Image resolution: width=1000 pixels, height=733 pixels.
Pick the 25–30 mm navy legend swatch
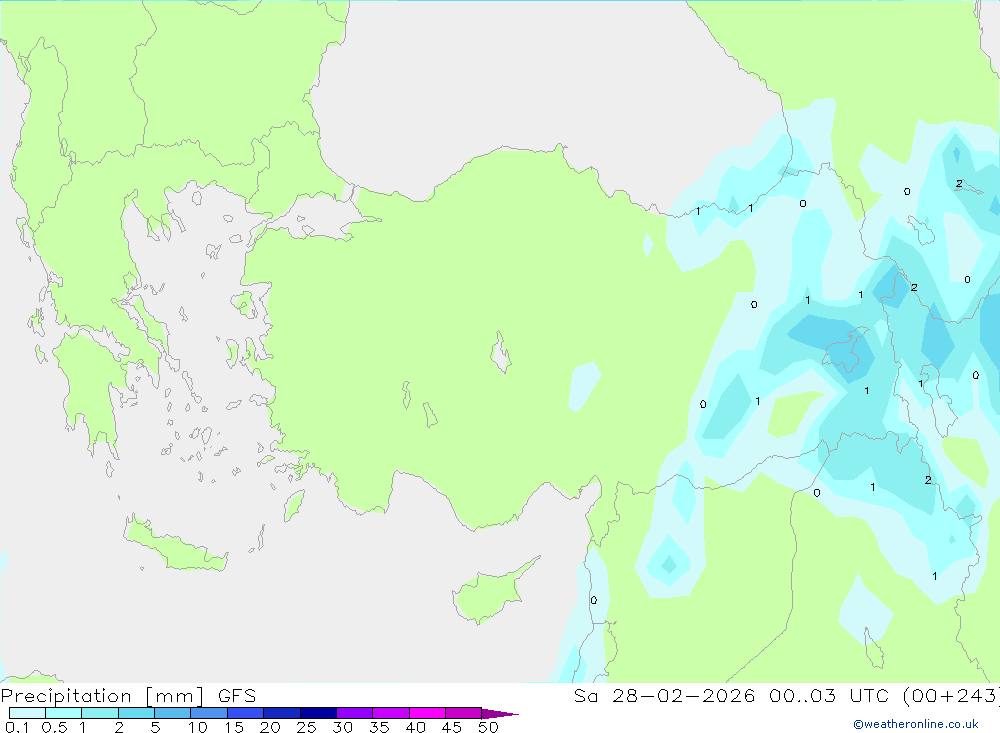click(x=318, y=713)
